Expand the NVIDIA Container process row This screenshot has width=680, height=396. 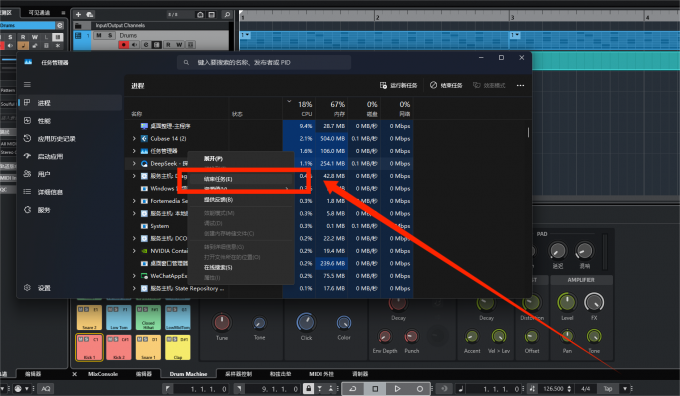click(134, 251)
